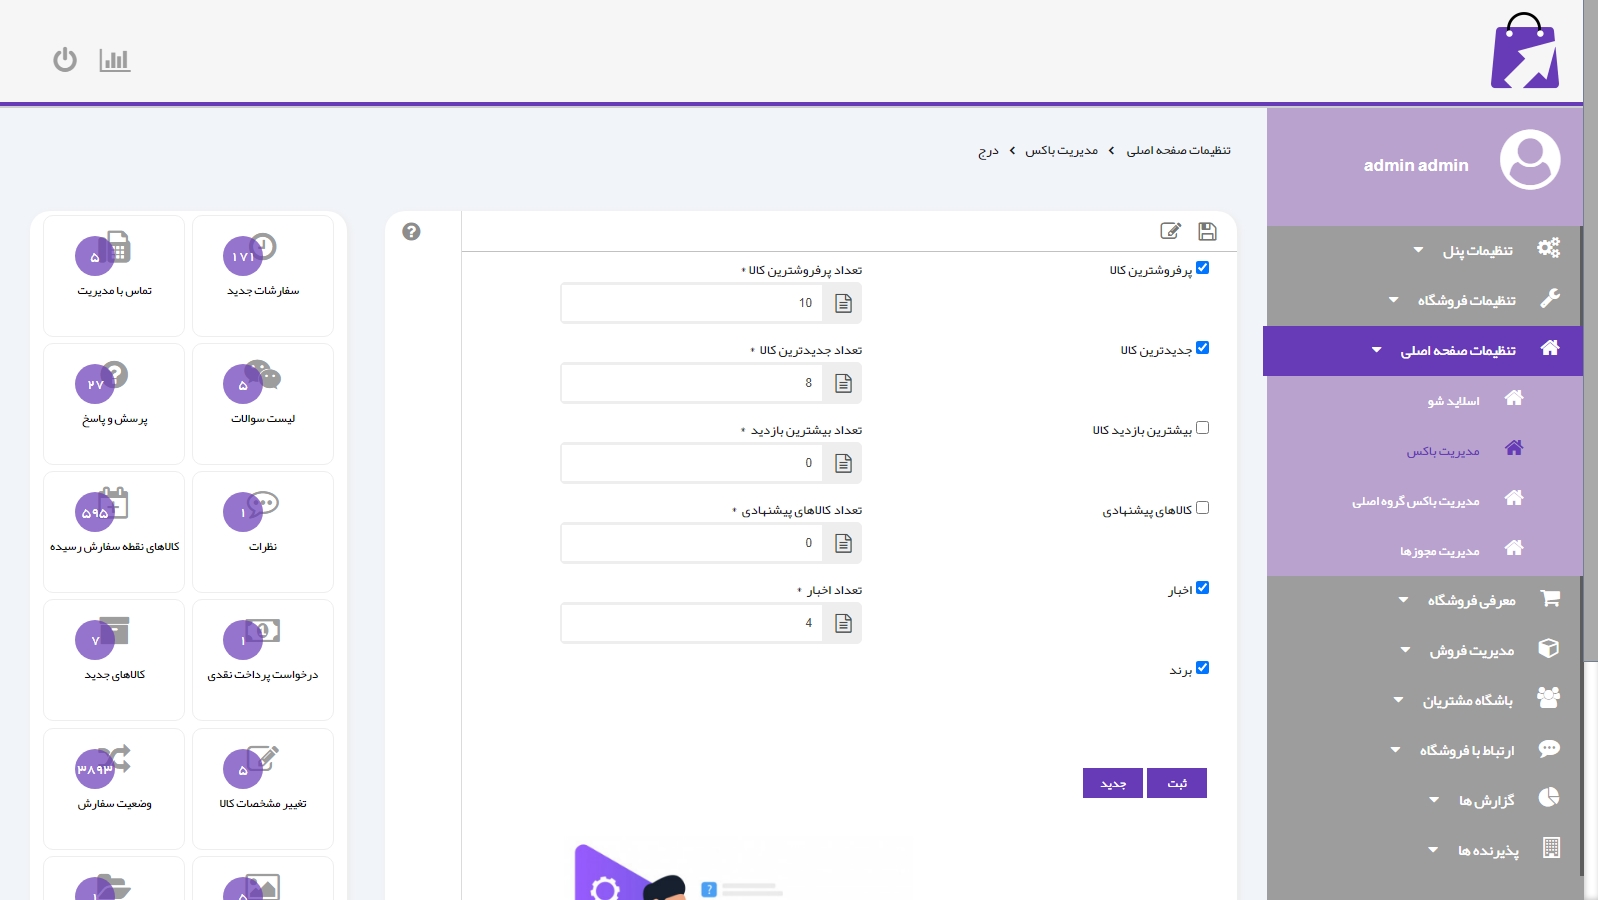The height and width of the screenshot is (900, 1598).
Task: Uncheck the جدیدترین کالا checkbox
Action: click(x=1203, y=348)
